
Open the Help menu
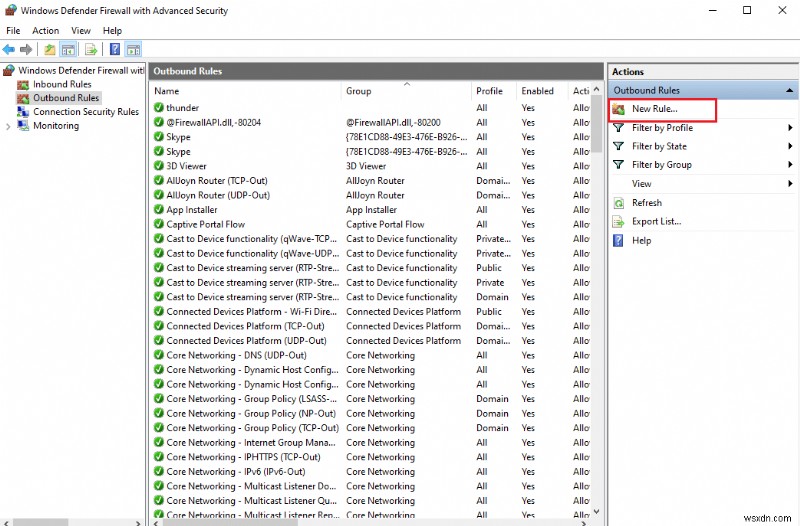(112, 31)
